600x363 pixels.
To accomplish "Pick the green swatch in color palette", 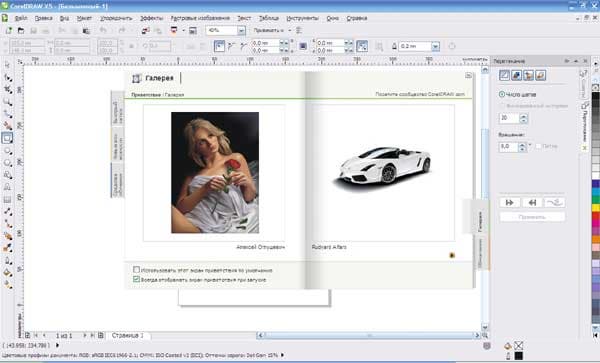I will point(596,200).
